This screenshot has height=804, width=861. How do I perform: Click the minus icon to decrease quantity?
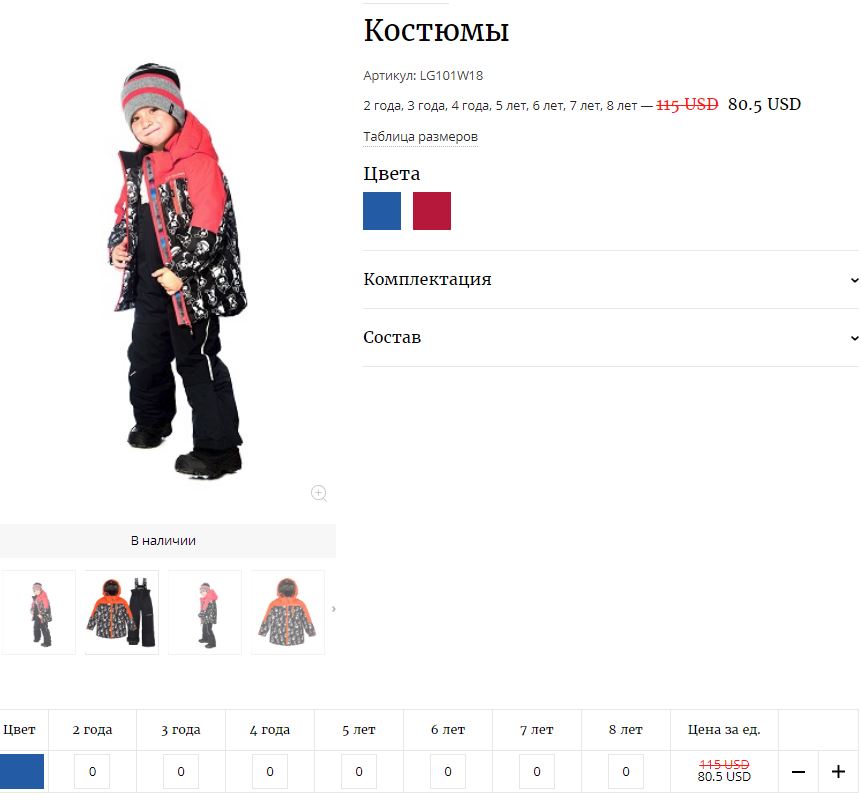[798, 772]
